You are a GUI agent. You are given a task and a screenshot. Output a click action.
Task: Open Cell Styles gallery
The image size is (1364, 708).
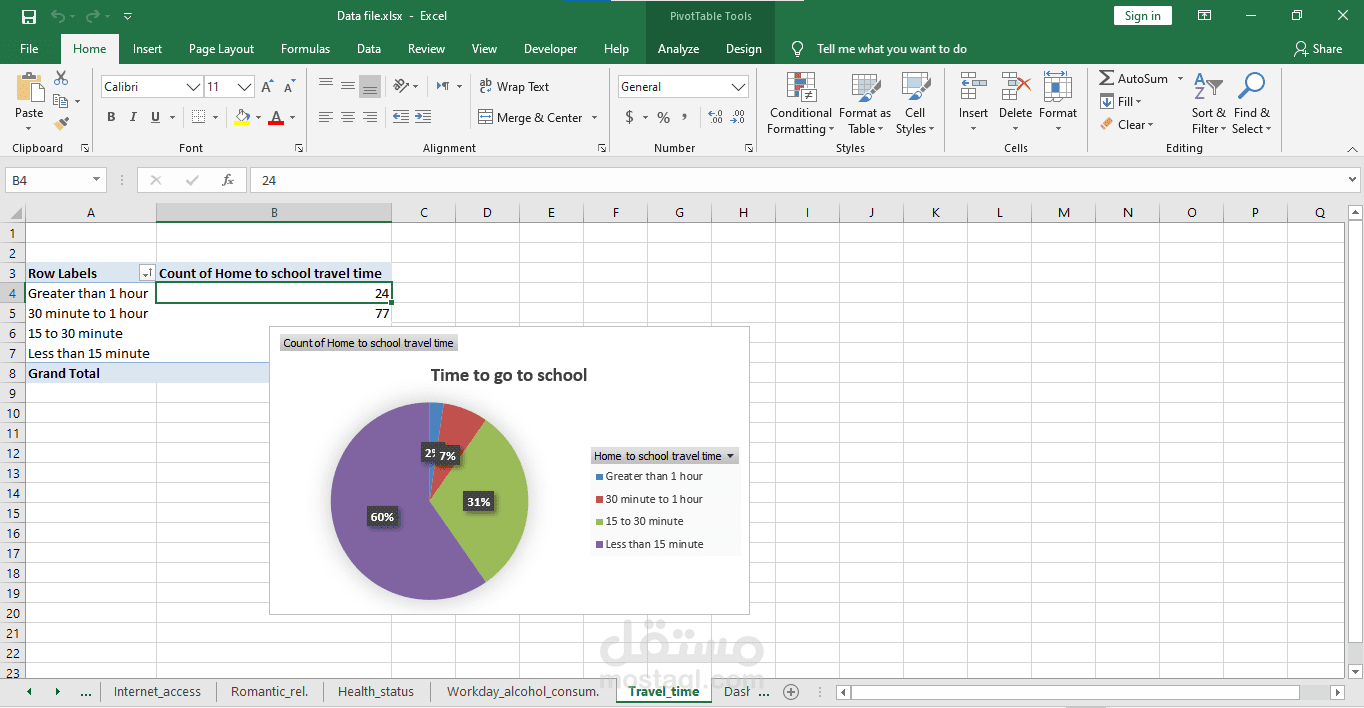coord(915,103)
